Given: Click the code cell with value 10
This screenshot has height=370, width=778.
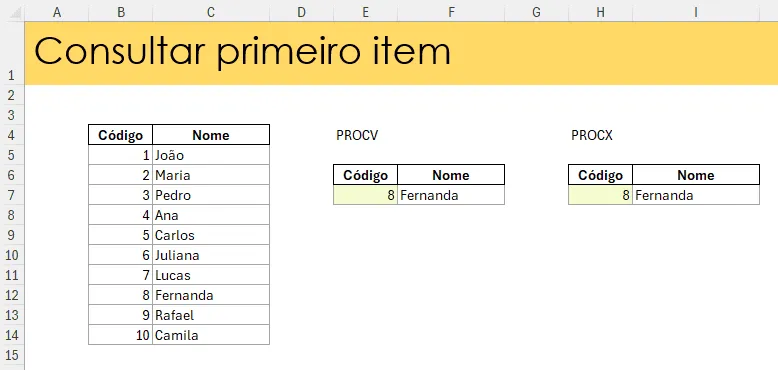Looking at the screenshot, I should (x=121, y=335).
